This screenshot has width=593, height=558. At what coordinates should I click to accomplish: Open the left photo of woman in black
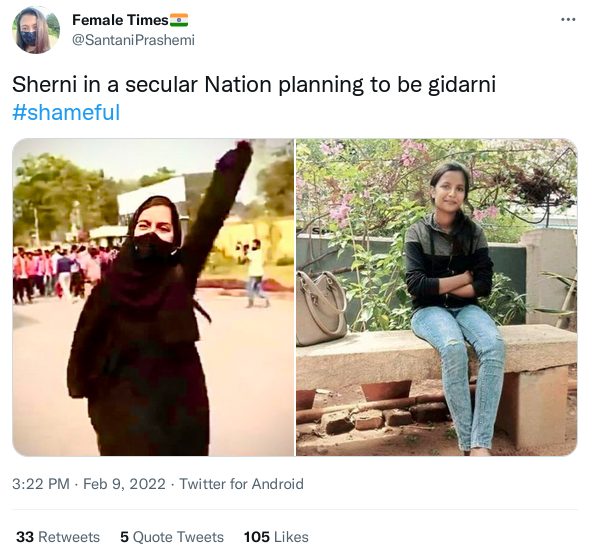[x=153, y=297]
